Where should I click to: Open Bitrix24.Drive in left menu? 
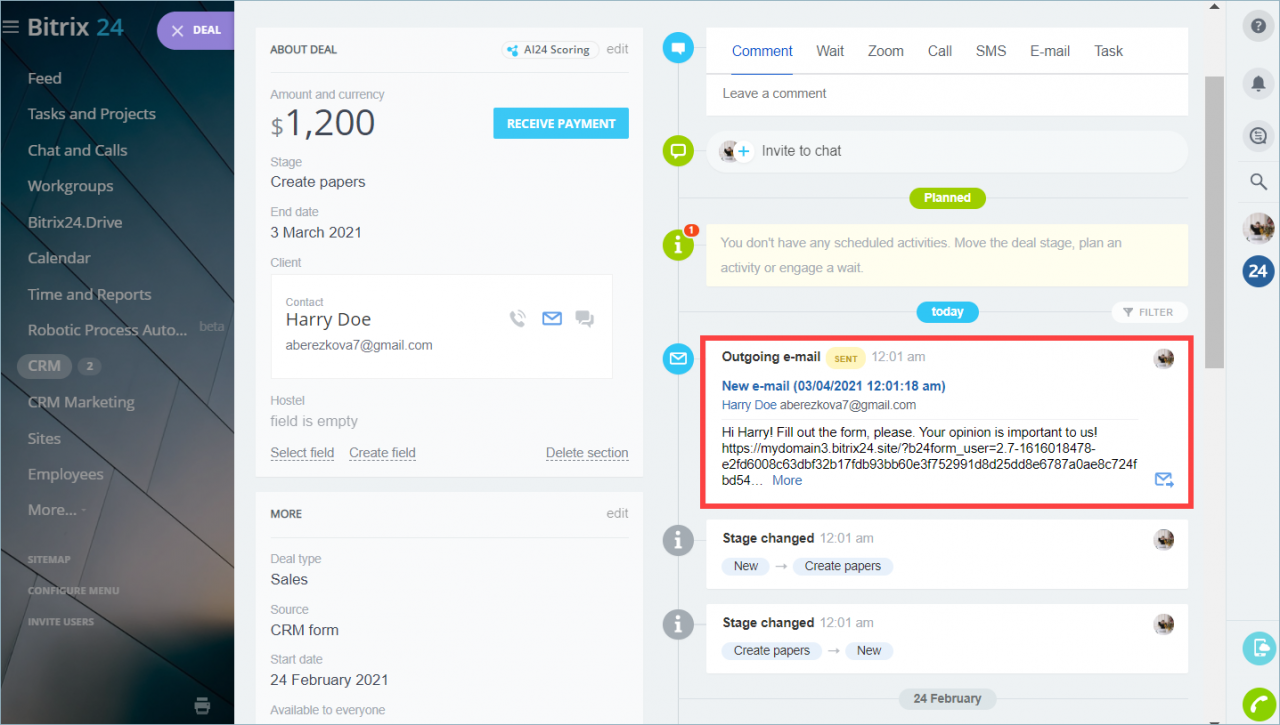[x=75, y=222]
